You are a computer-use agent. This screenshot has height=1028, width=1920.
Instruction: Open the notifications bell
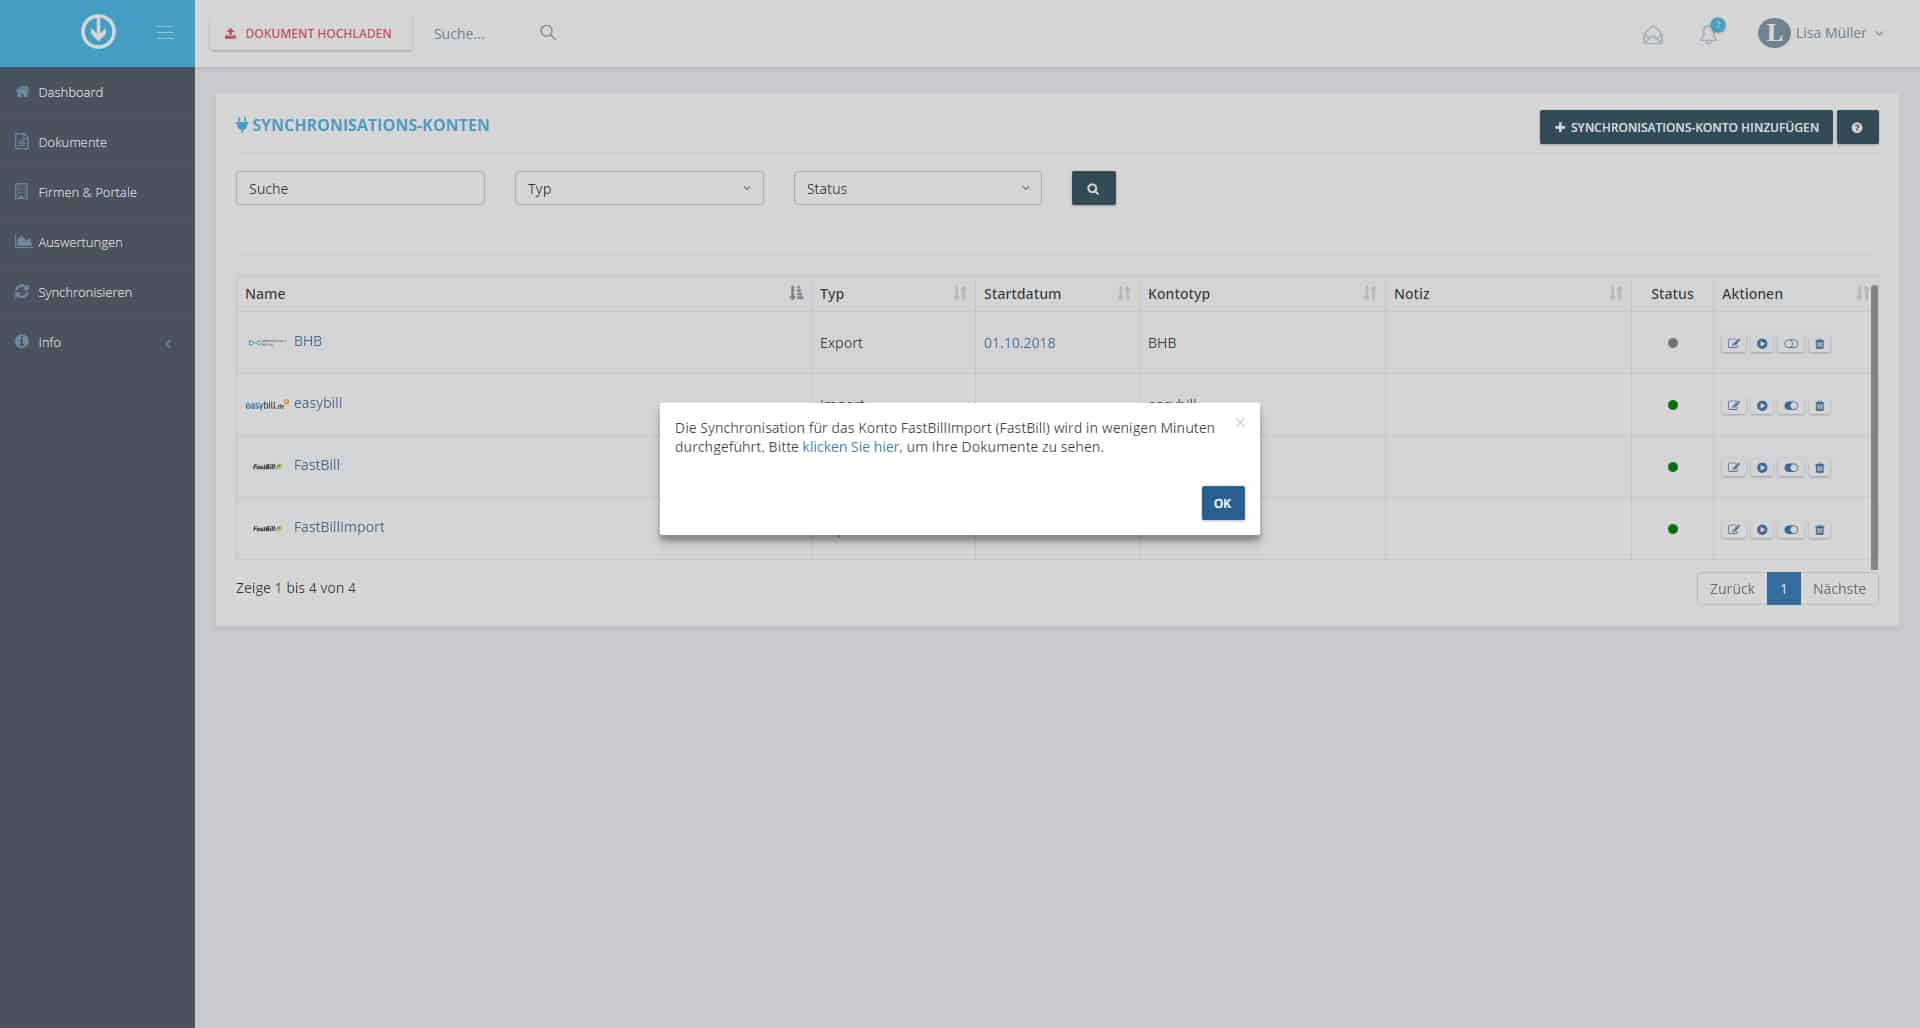click(1709, 34)
